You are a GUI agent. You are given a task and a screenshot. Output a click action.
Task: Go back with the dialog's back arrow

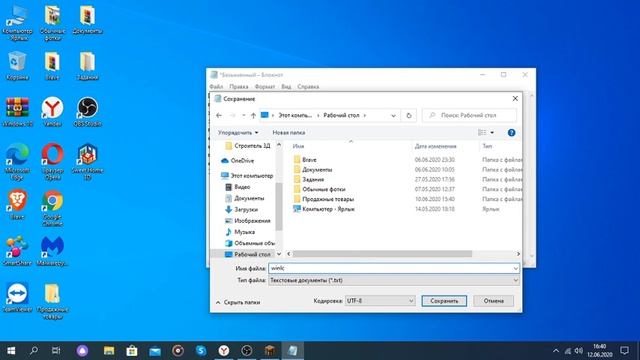click(x=219, y=116)
